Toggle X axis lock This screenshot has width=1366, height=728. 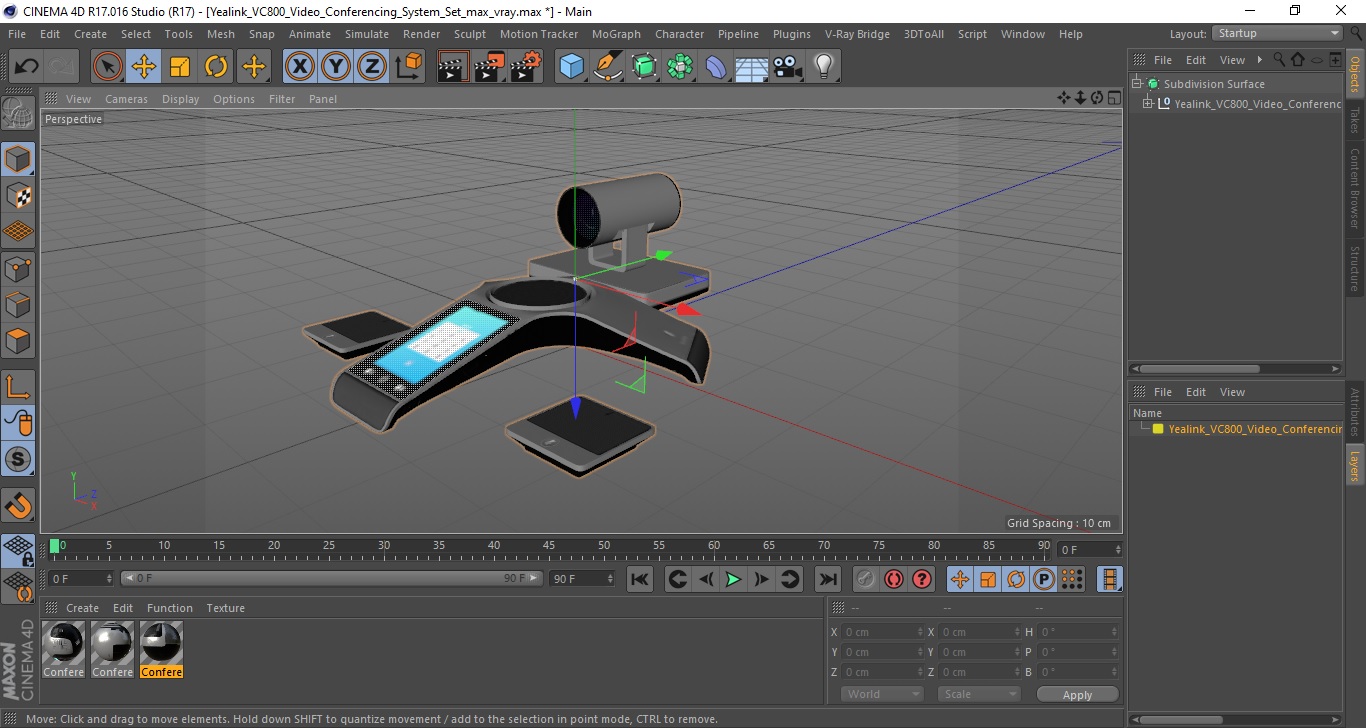coord(300,67)
